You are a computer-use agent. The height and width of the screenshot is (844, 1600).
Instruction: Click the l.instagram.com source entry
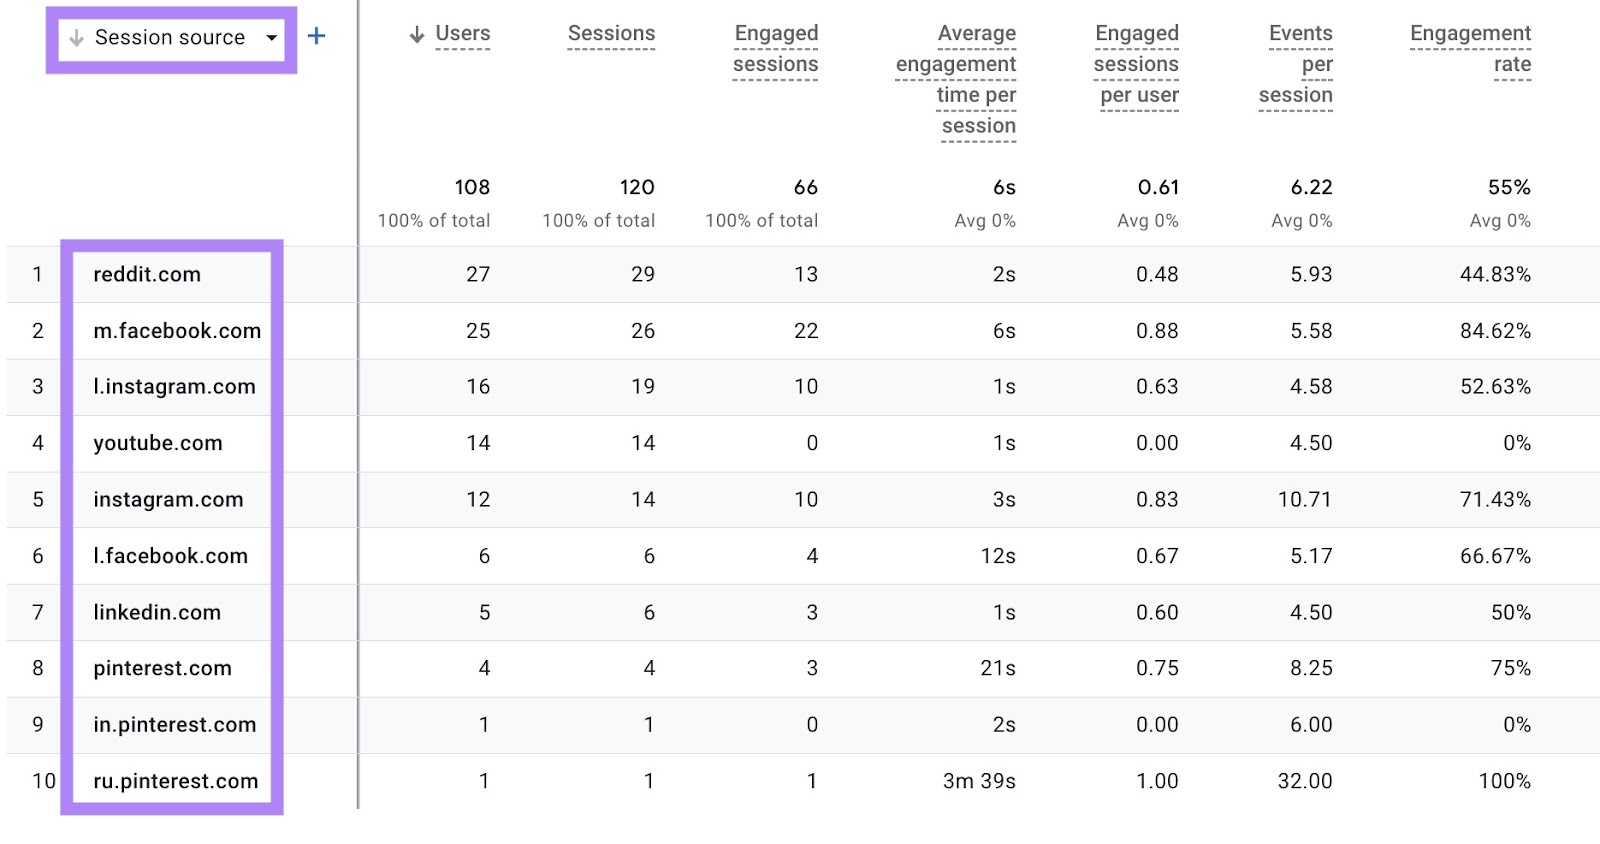171,387
